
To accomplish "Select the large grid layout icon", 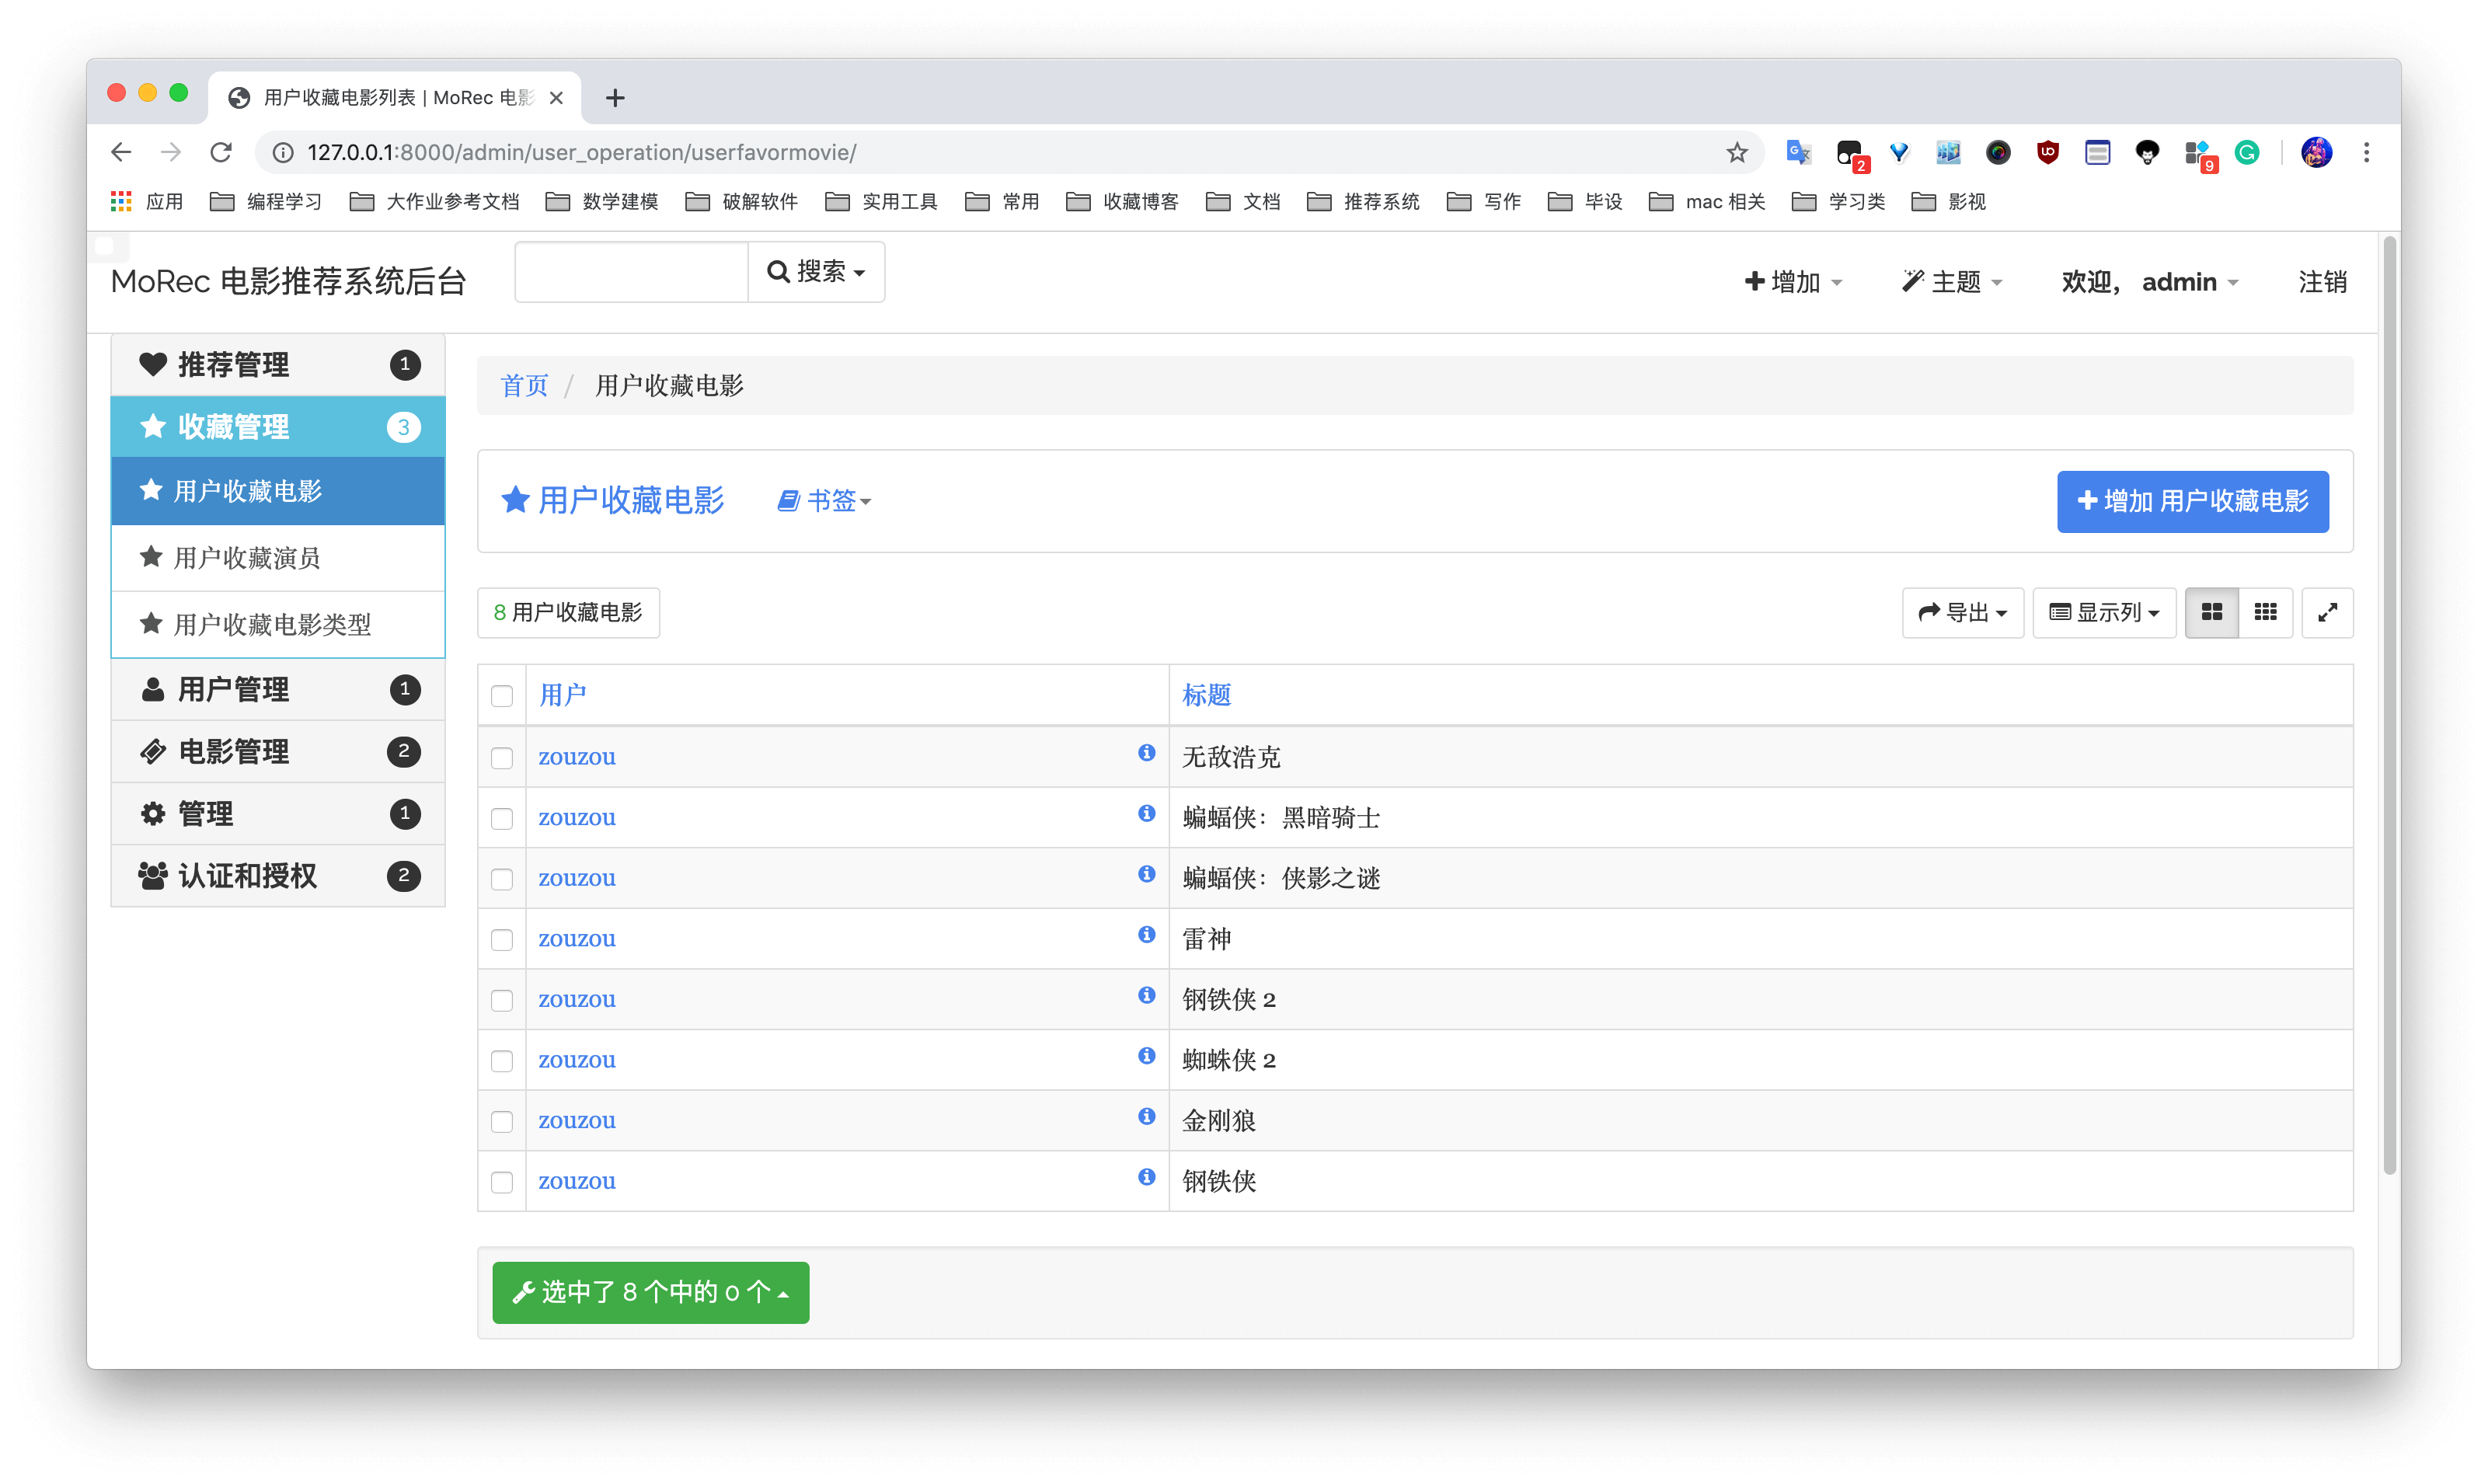I will (x=2211, y=612).
